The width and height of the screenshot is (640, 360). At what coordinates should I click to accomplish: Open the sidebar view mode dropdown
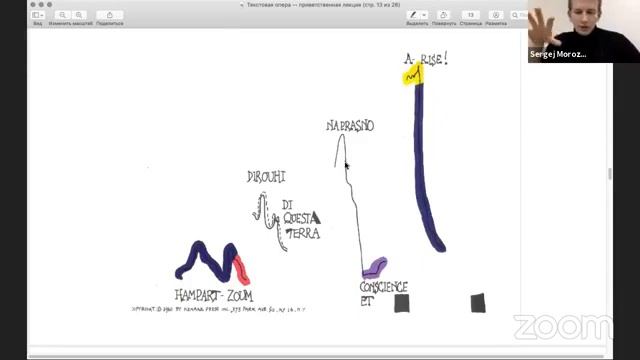(38, 15)
